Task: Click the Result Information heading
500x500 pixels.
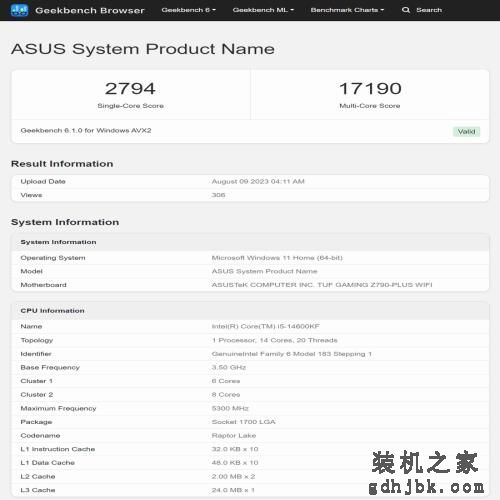Action: (62, 164)
